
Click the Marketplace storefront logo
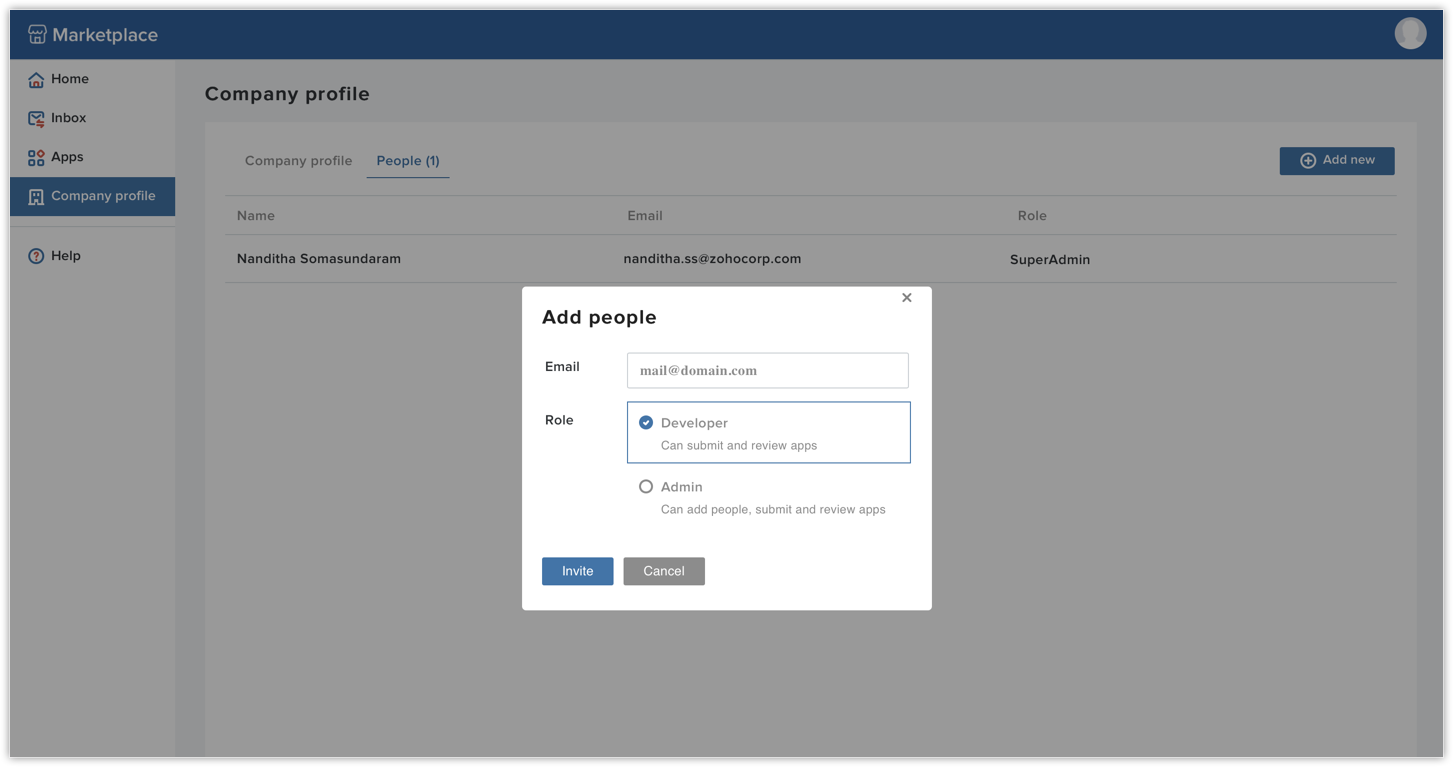(37, 33)
